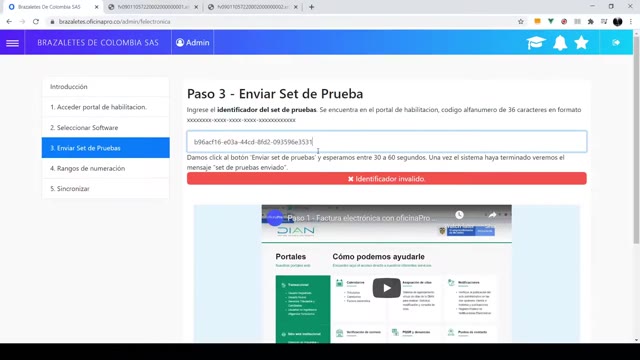Reload the page with the refresh button
This screenshot has height=360, width=640.
click(36, 22)
